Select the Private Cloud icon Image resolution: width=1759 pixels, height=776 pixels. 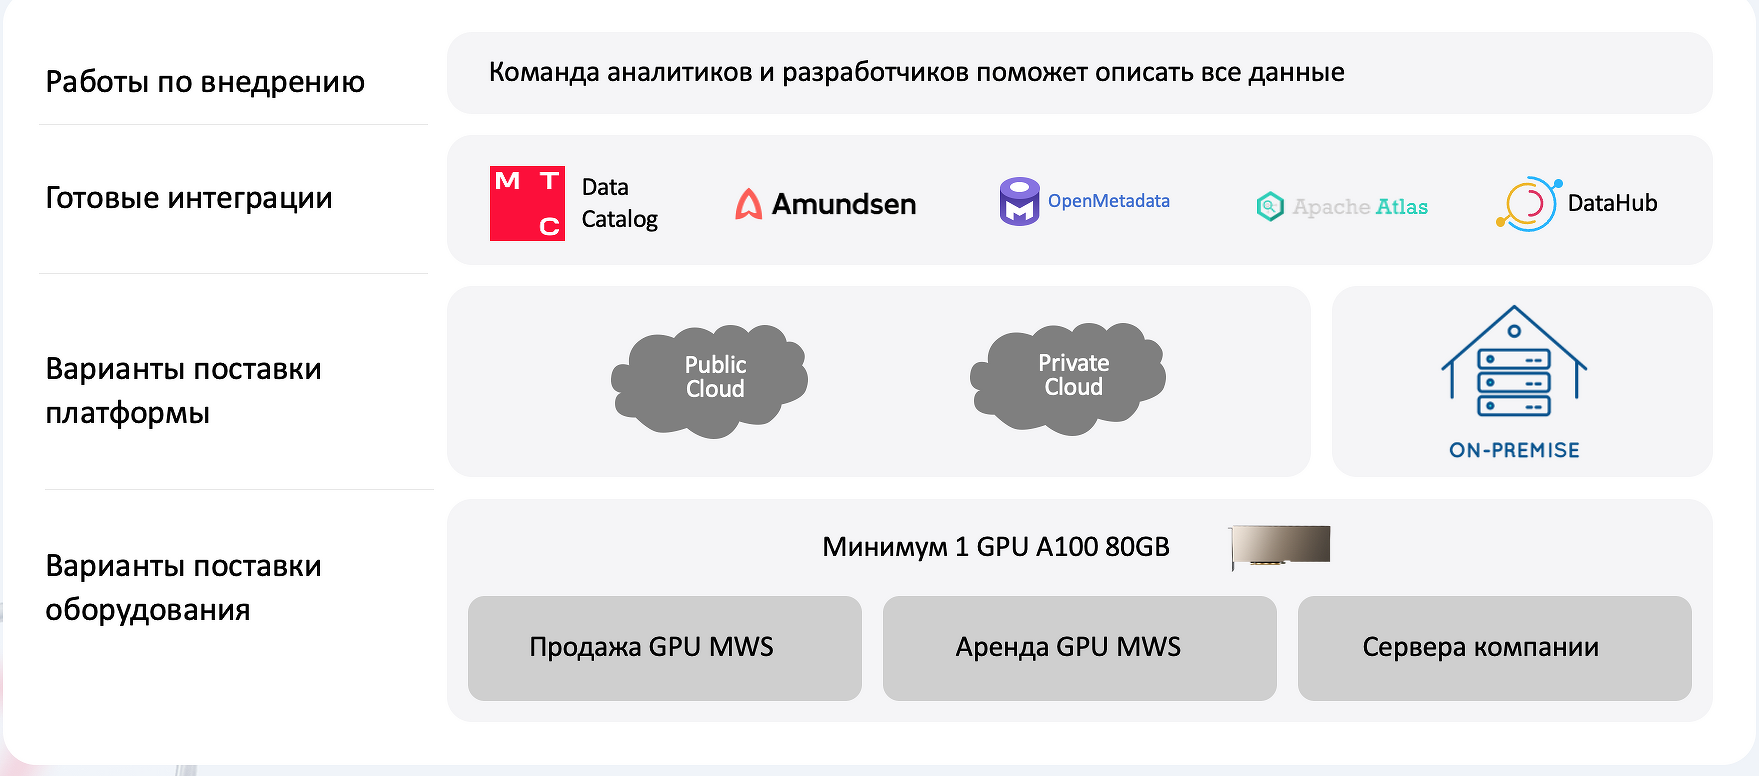point(1068,378)
